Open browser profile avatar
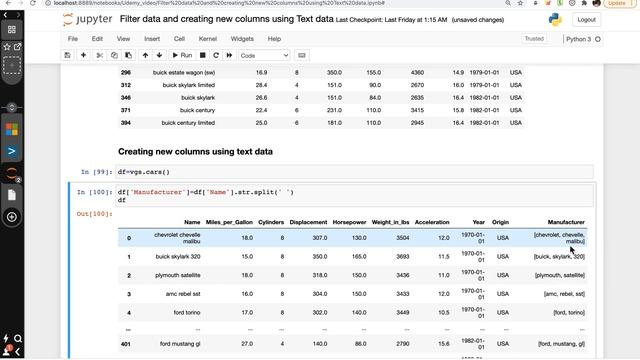The image size is (640, 360). pyautogui.click(x=596, y=3)
